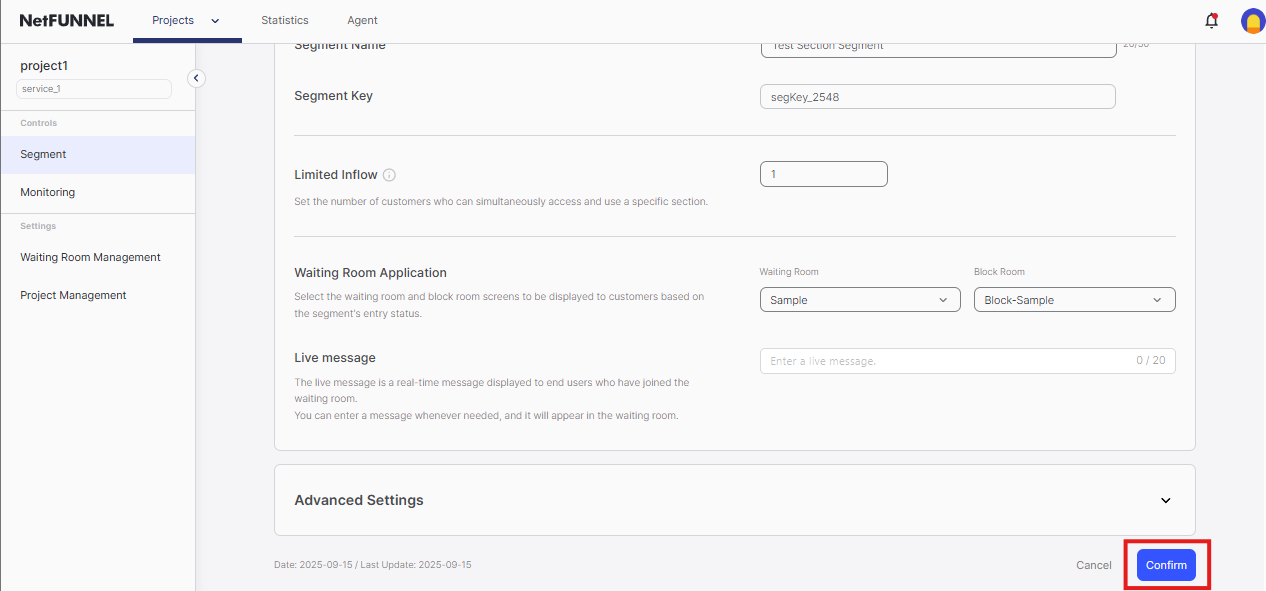Switch to the Statistics tab
1266x591 pixels.
[285, 20]
